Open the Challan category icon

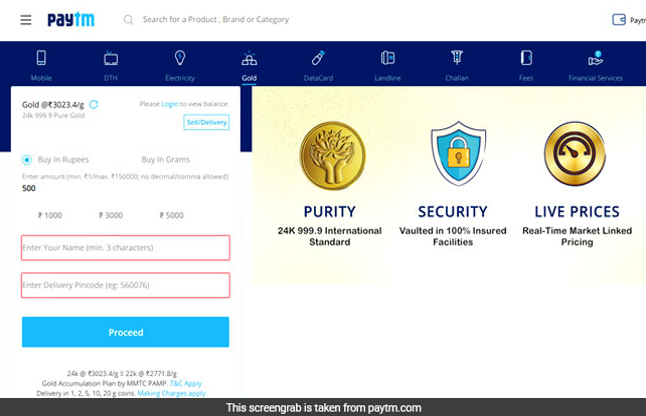pyautogui.click(x=456, y=59)
